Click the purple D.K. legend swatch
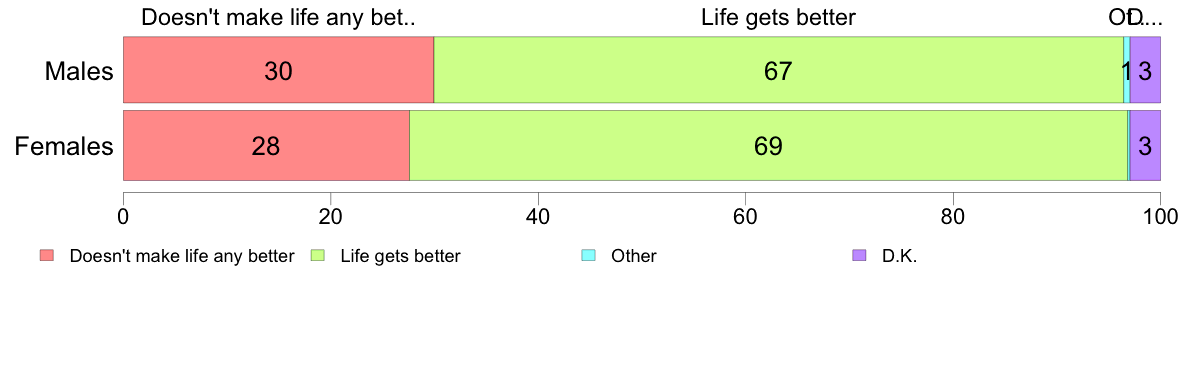The height and width of the screenshot is (368, 1188). click(859, 256)
